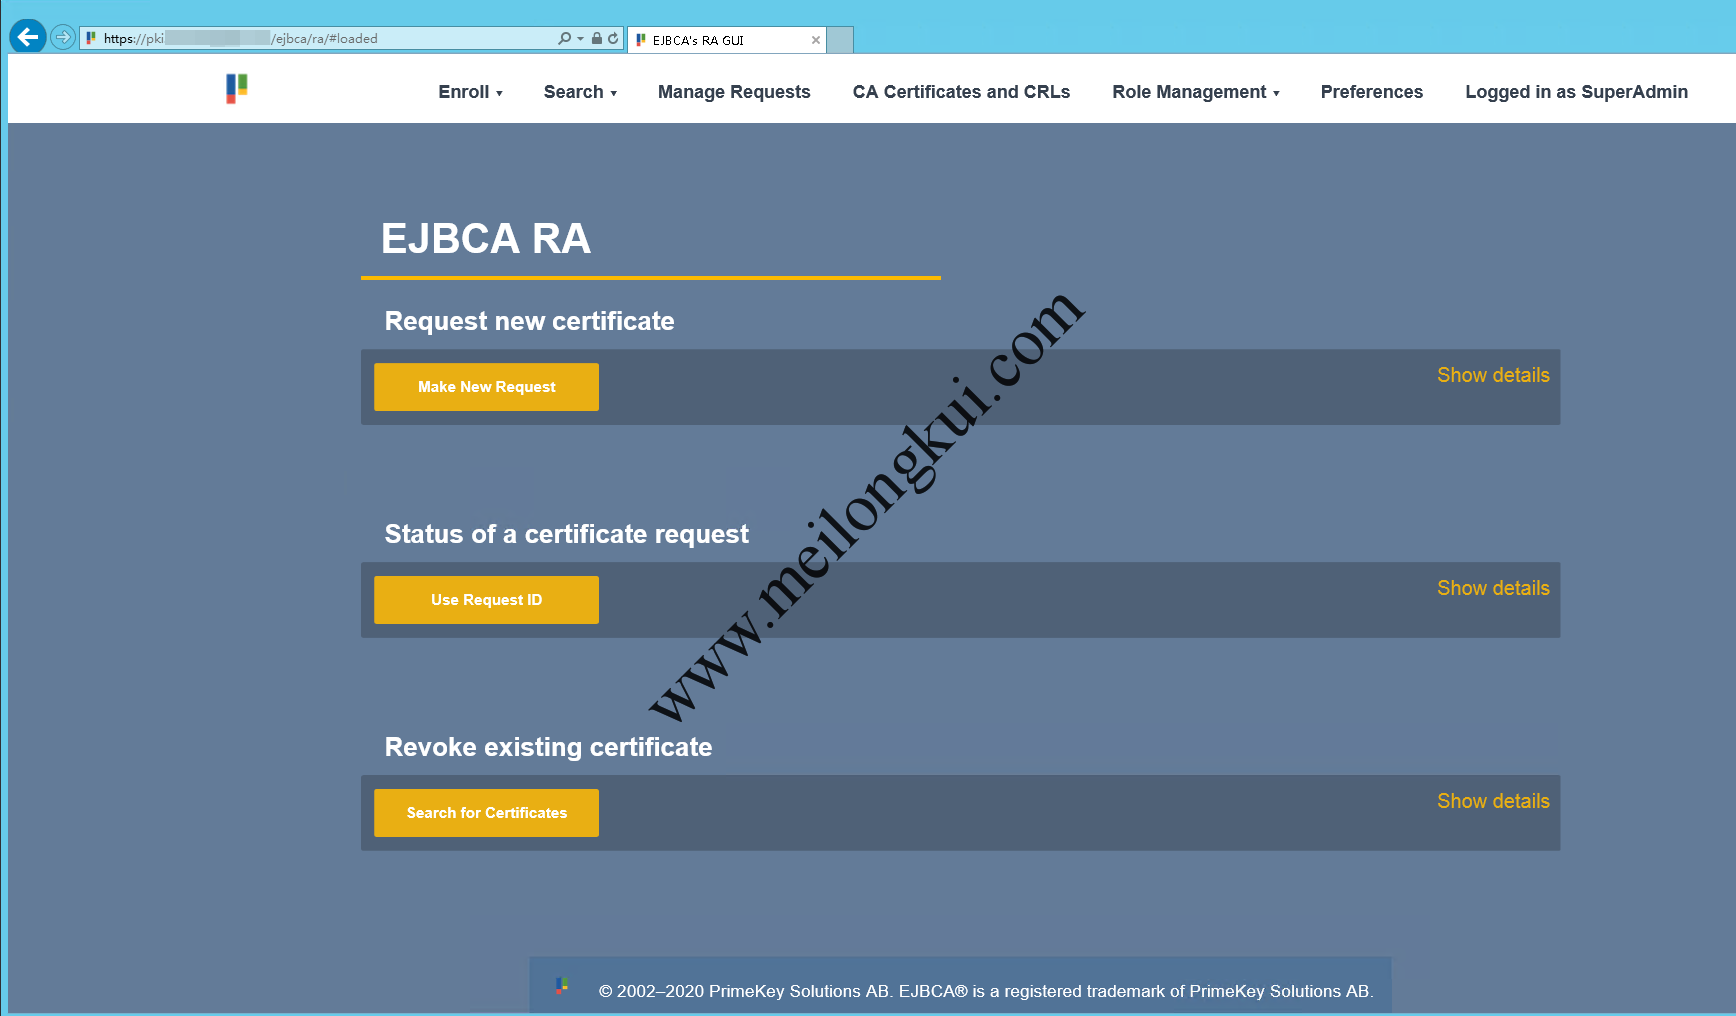1736x1016 pixels.
Task: View security lock icon in address bar
Action: click(x=597, y=38)
